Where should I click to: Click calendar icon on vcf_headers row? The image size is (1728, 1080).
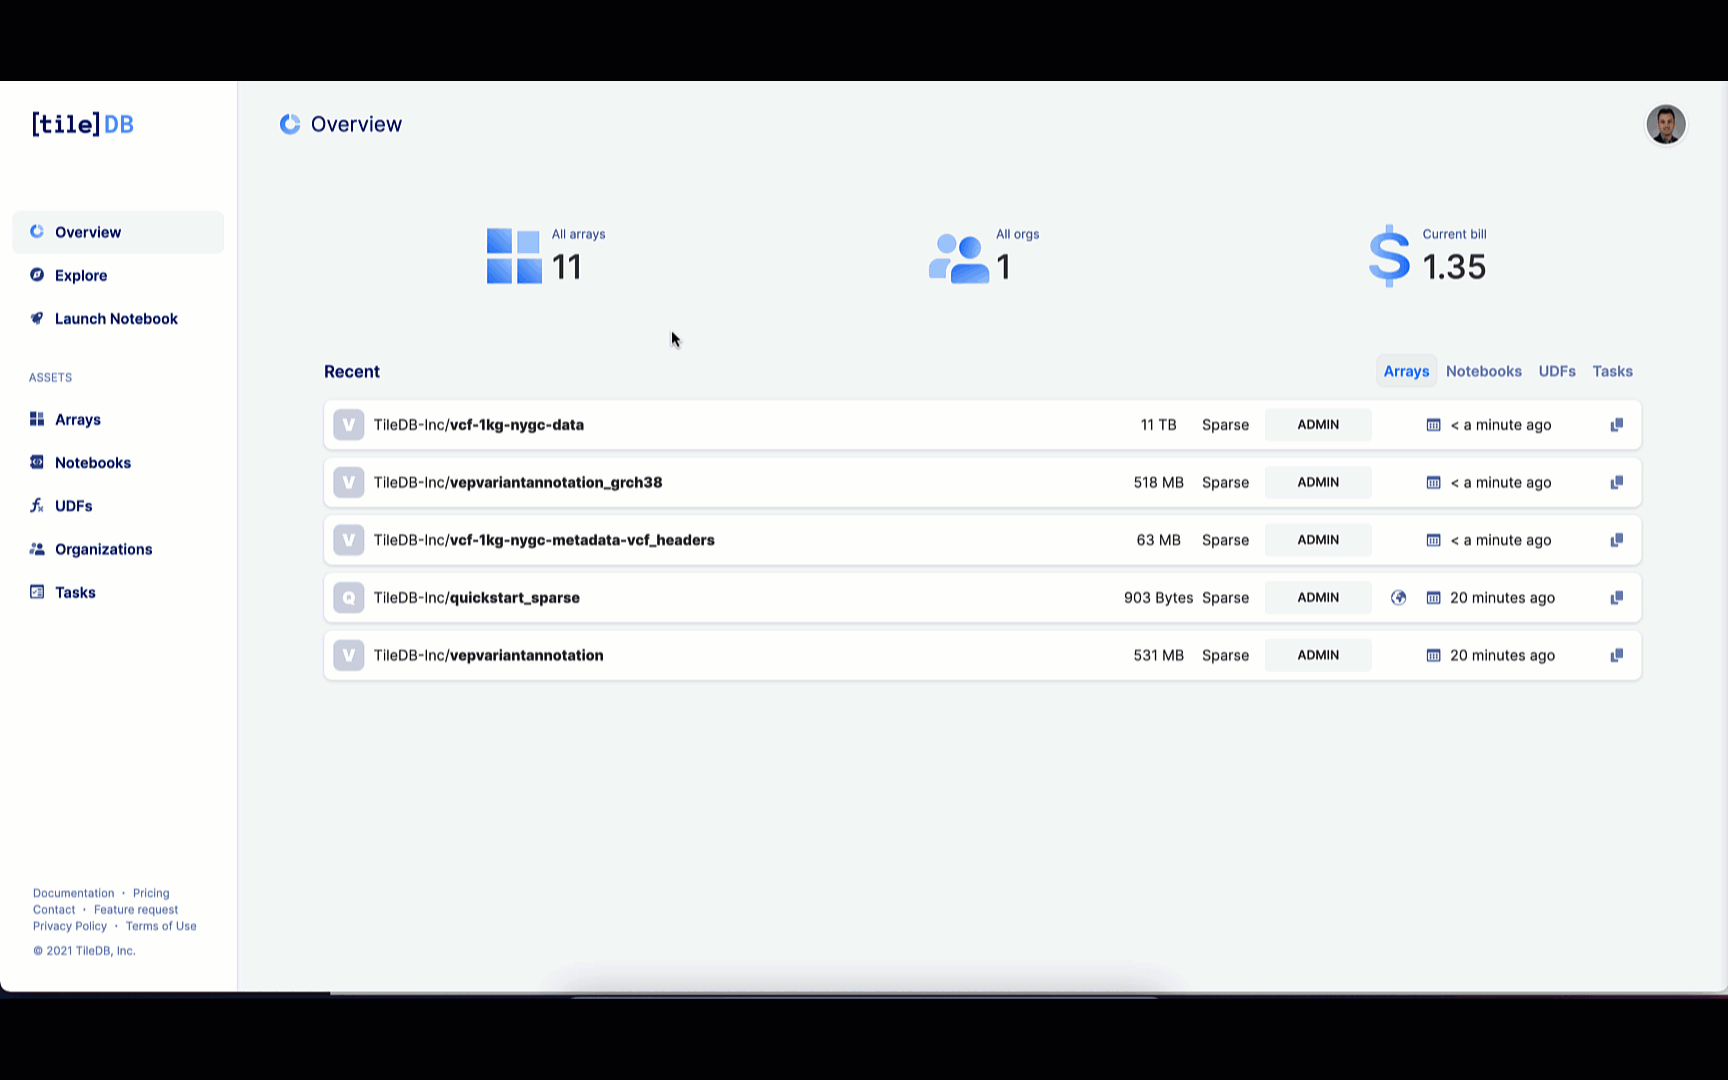[x=1433, y=540]
